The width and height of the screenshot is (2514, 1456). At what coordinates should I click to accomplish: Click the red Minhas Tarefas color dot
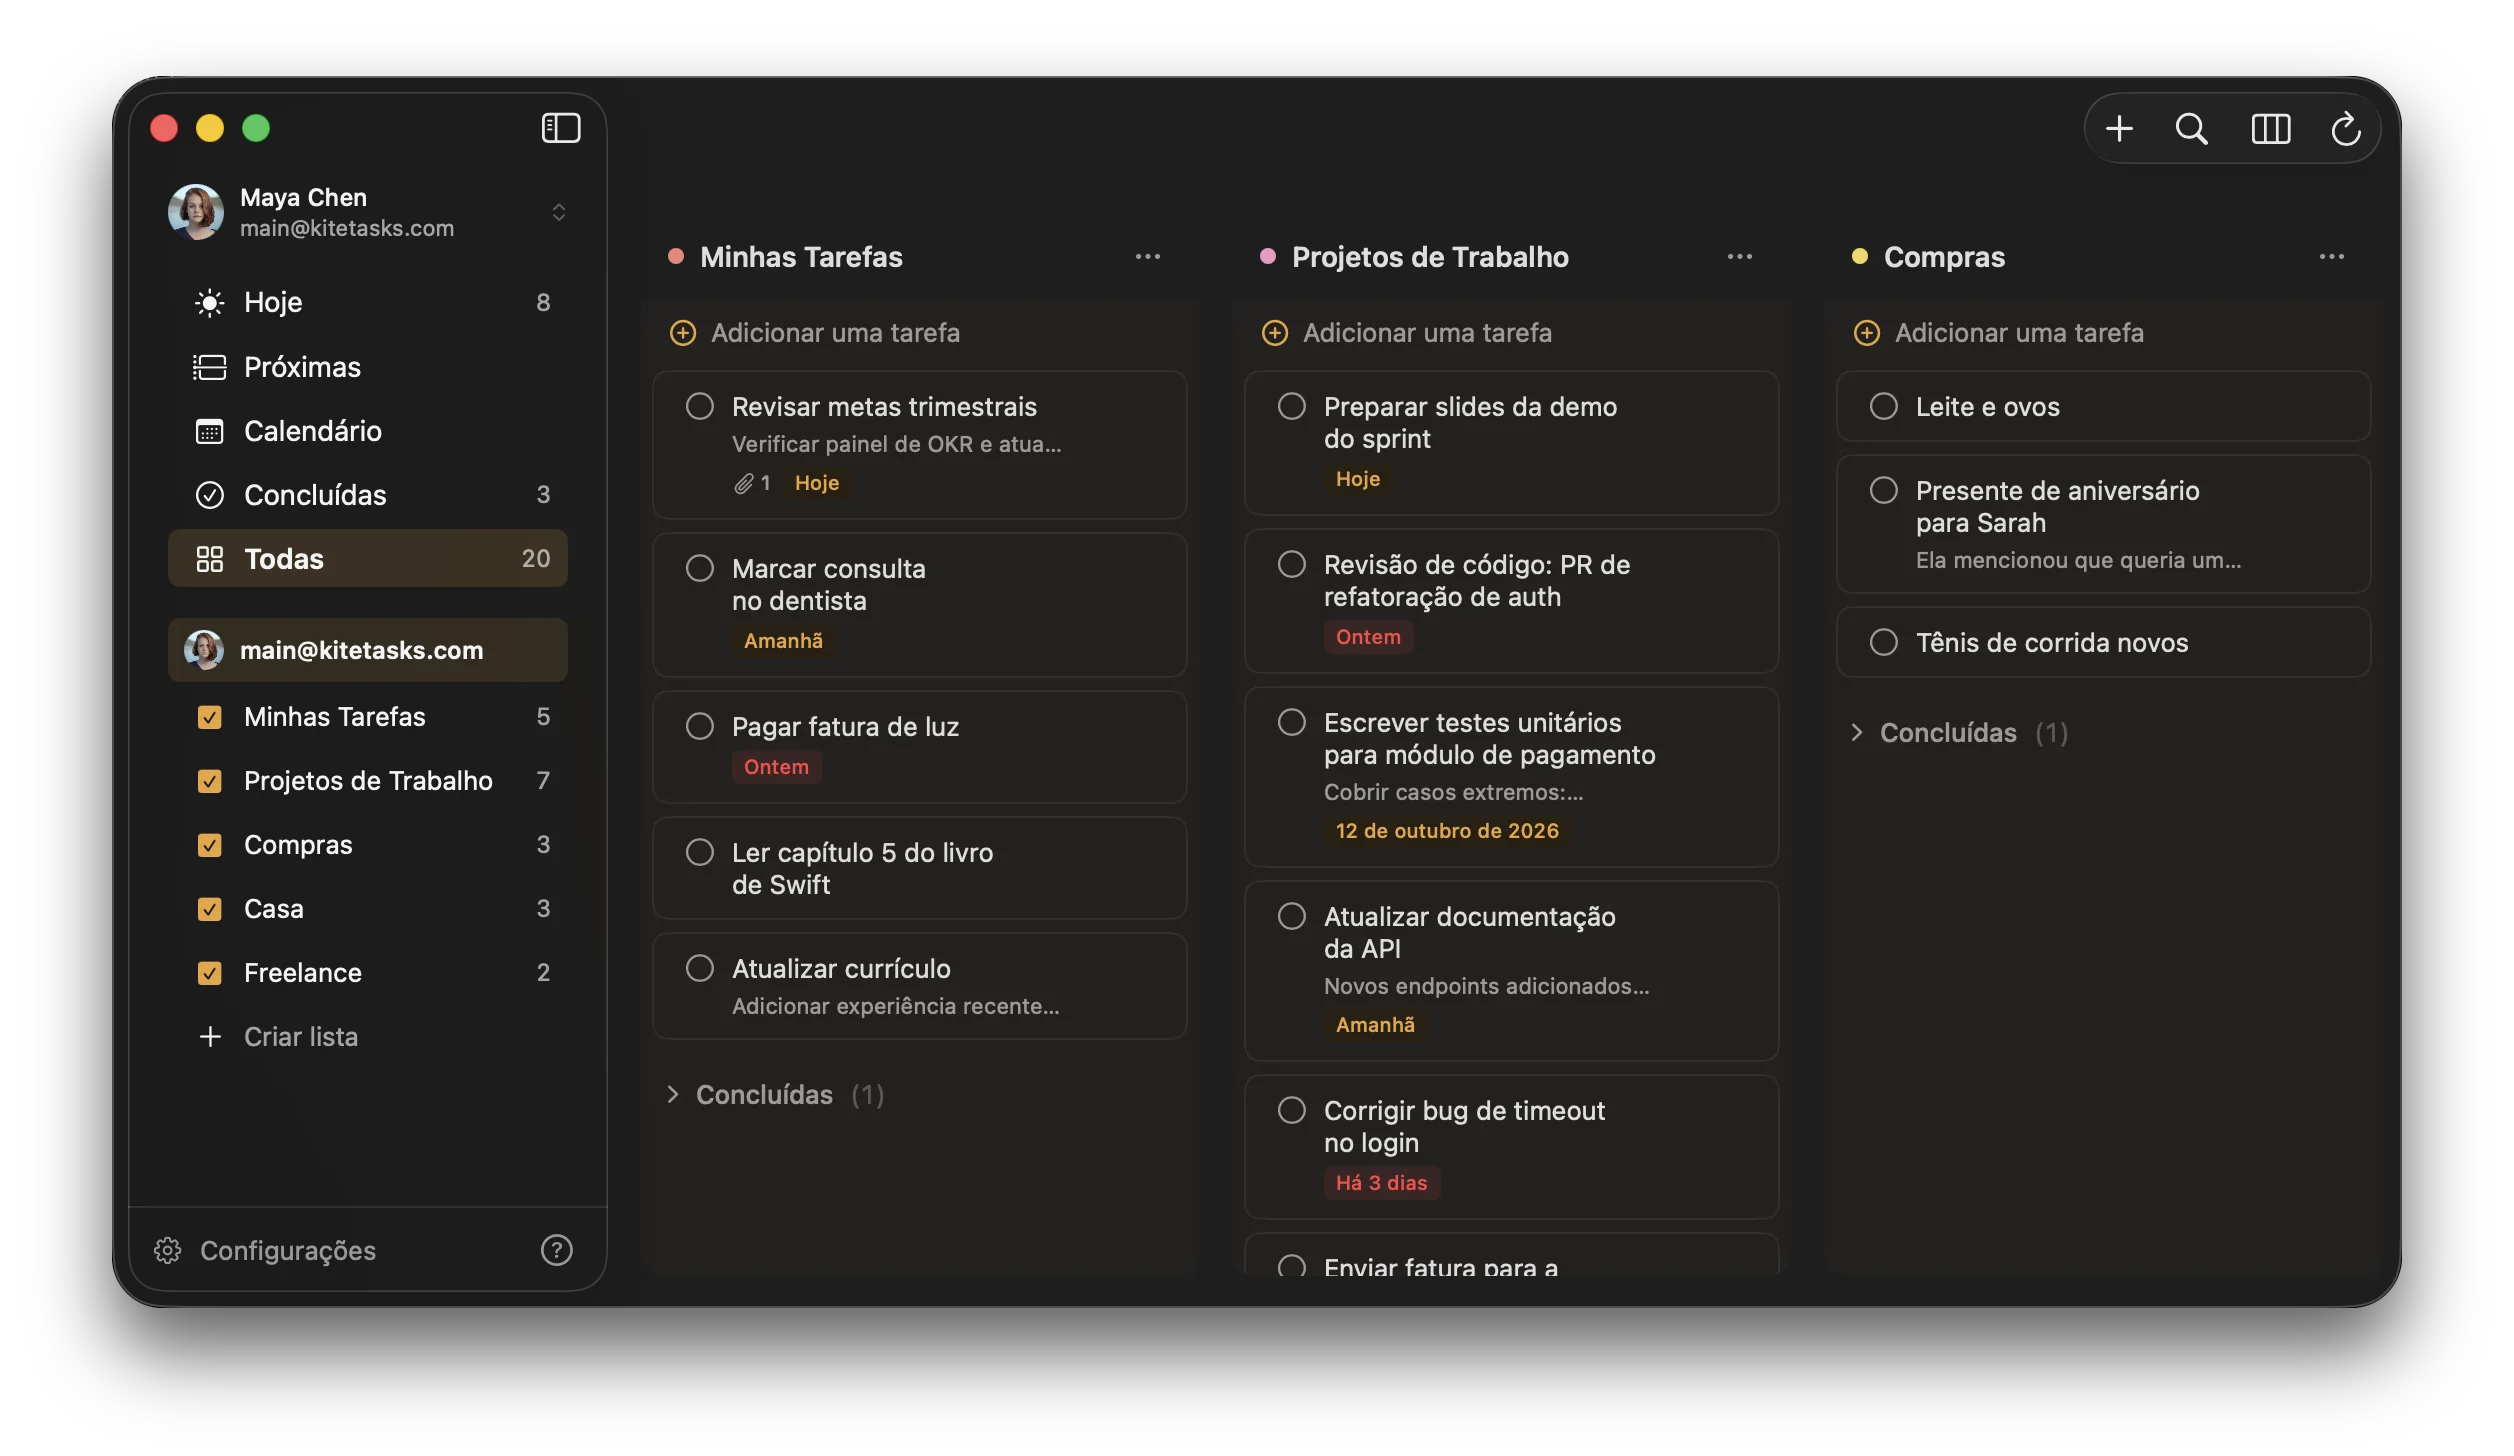coord(676,257)
